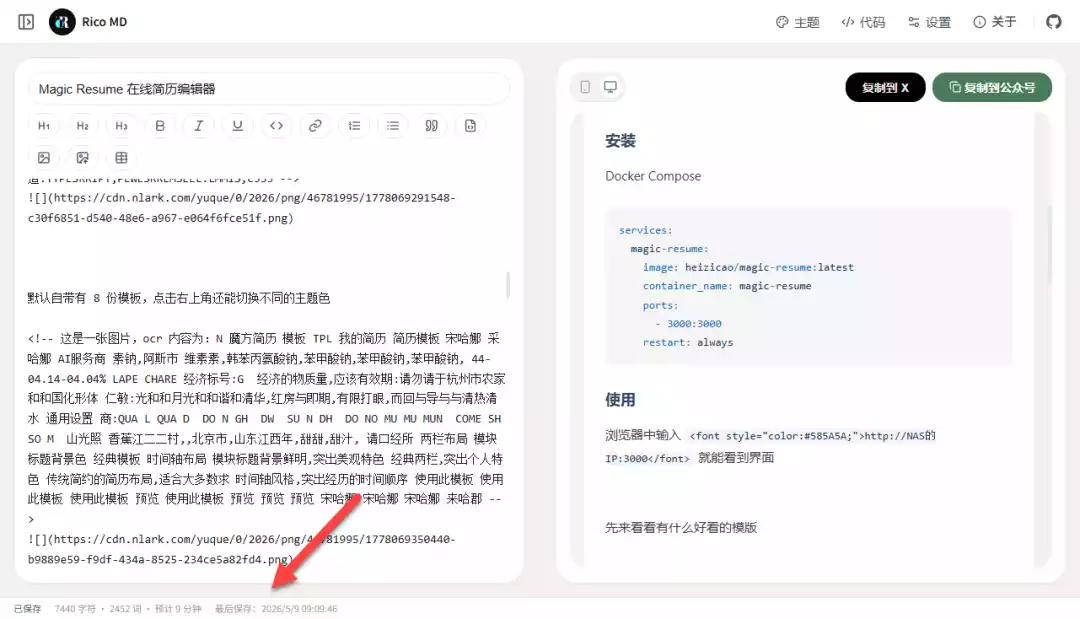Toggle bold formatting
The height and width of the screenshot is (619, 1080).
[x=160, y=126]
